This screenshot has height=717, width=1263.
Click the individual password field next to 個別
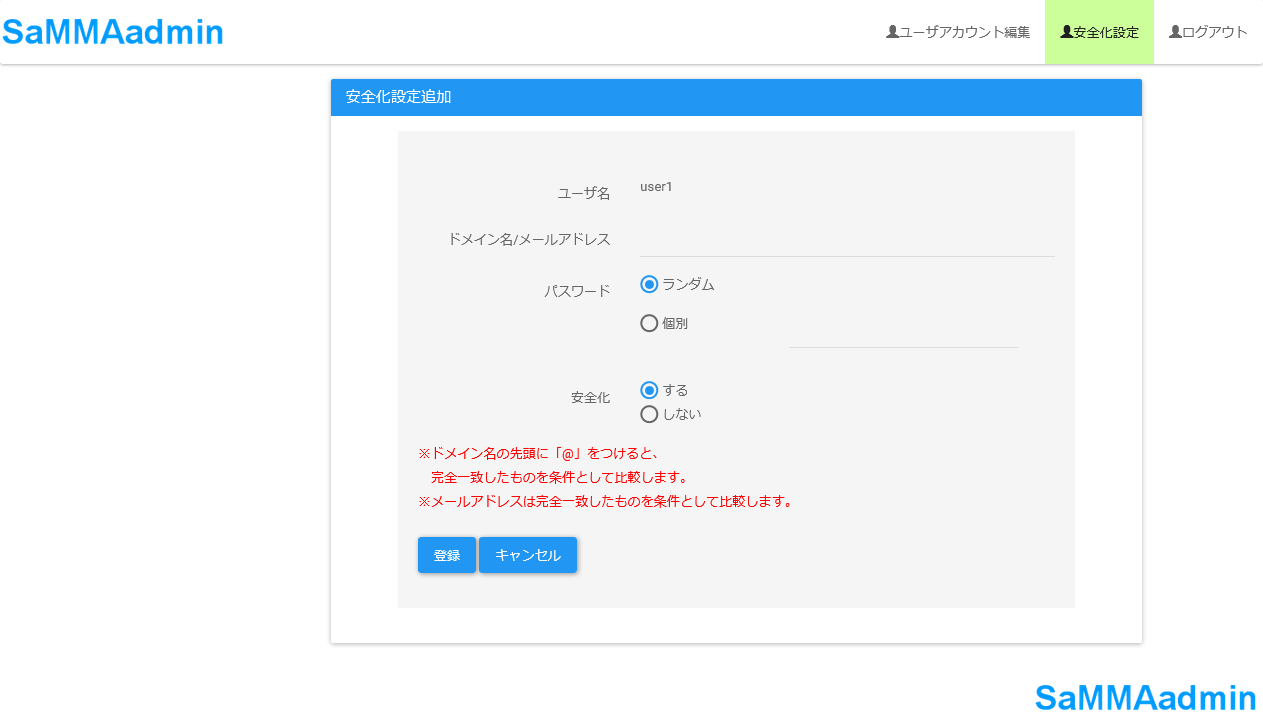point(903,332)
